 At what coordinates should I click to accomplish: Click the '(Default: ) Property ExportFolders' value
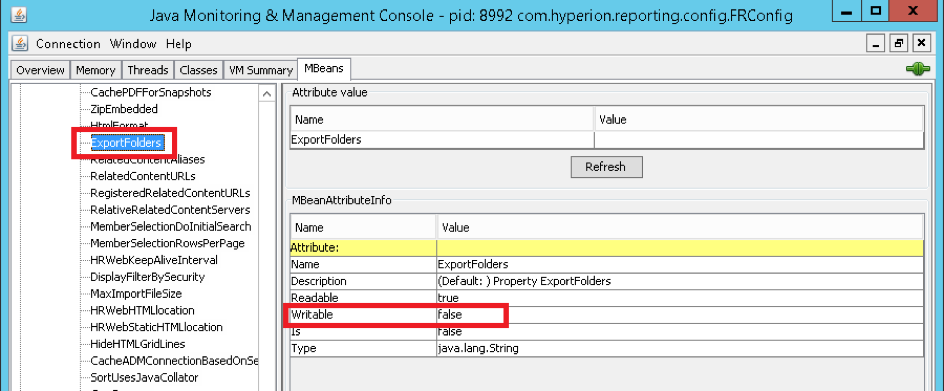[x=524, y=281]
